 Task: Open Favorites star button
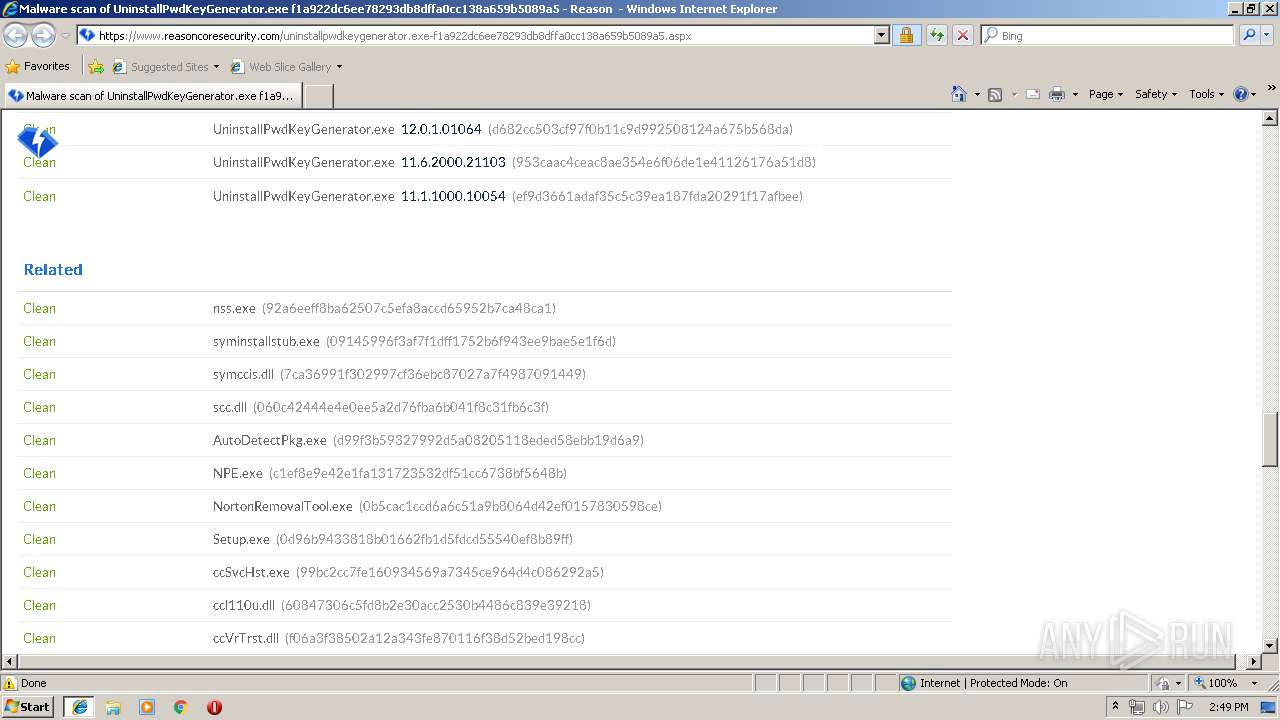37,66
